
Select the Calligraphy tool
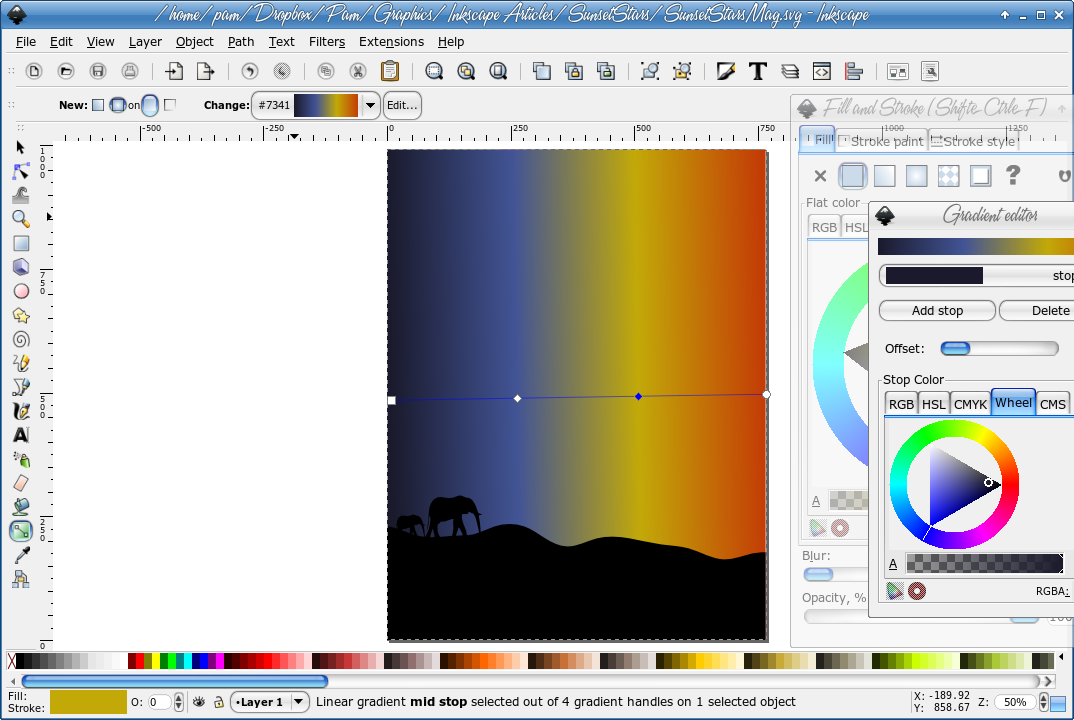[21, 411]
